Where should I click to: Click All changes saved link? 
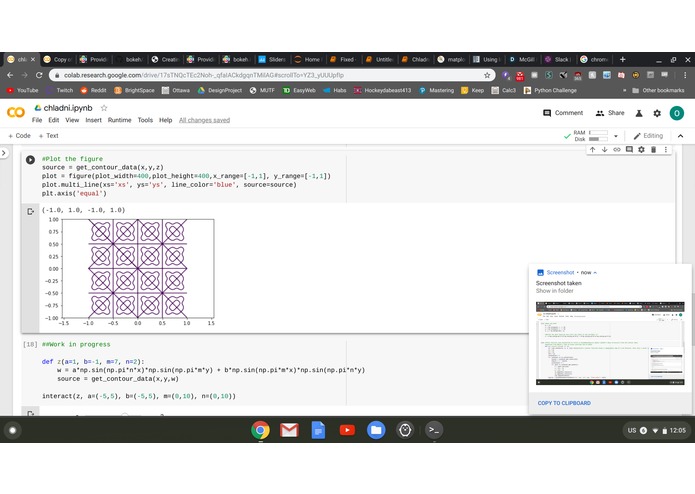pyautogui.click(x=204, y=120)
